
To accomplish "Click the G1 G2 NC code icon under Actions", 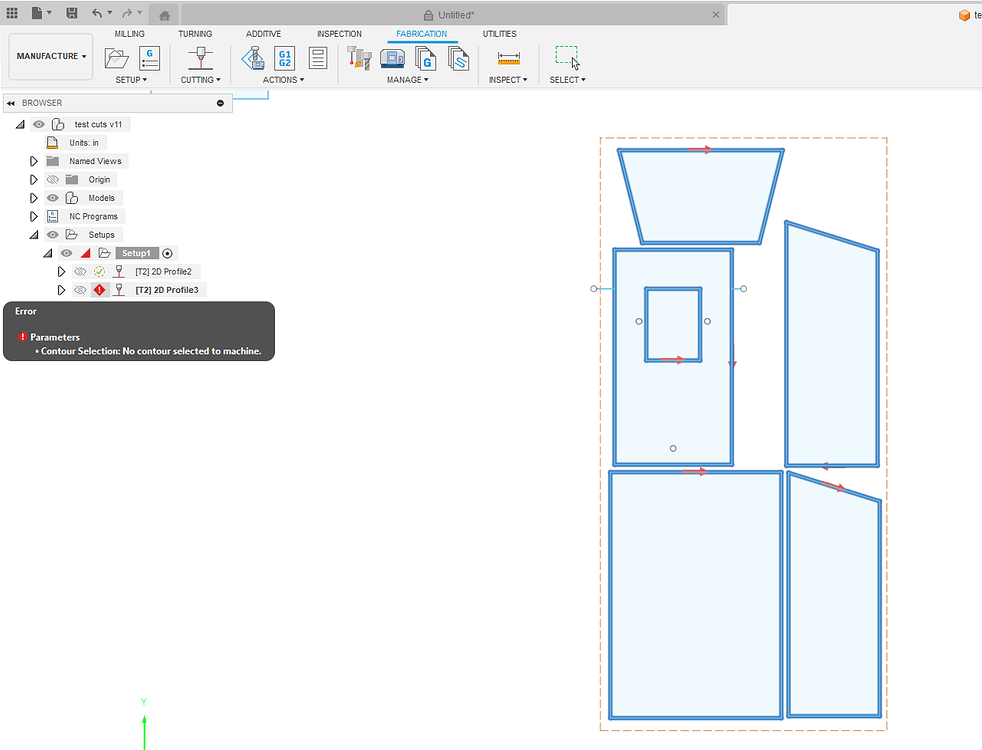I will coord(285,58).
